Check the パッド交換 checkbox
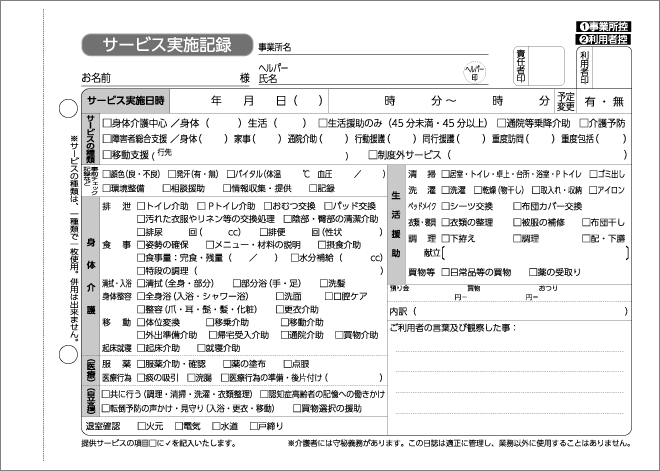The height and width of the screenshot is (471, 660). [328, 206]
